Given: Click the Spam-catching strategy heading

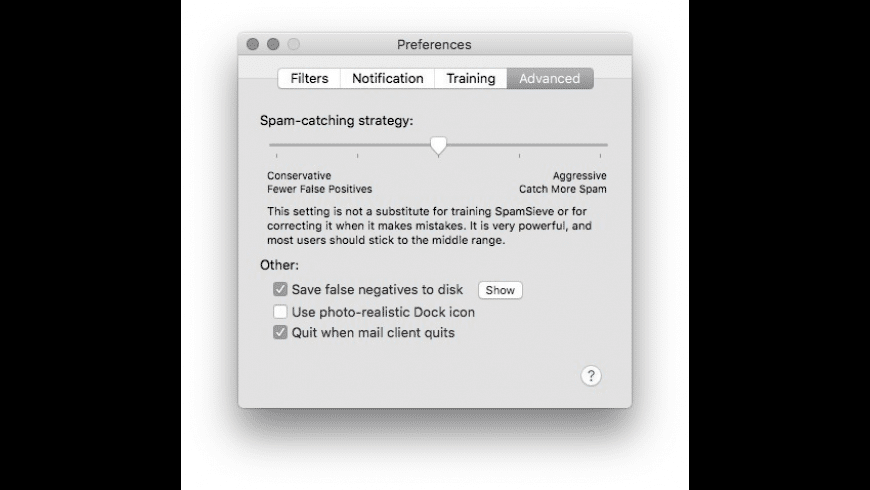Looking at the screenshot, I should [336, 120].
